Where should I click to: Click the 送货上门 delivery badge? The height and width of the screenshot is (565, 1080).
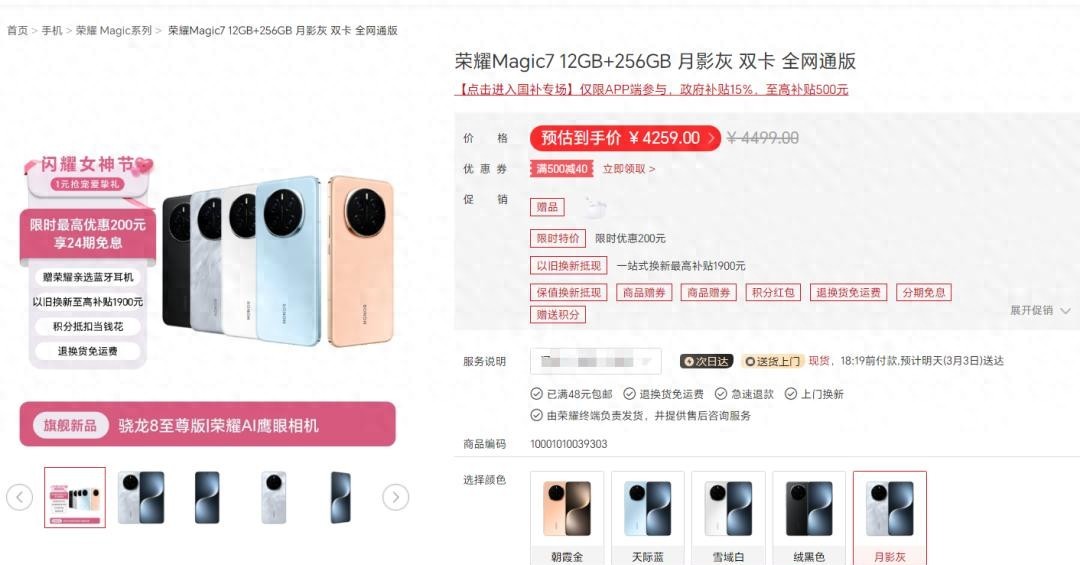pyautogui.click(x=772, y=361)
